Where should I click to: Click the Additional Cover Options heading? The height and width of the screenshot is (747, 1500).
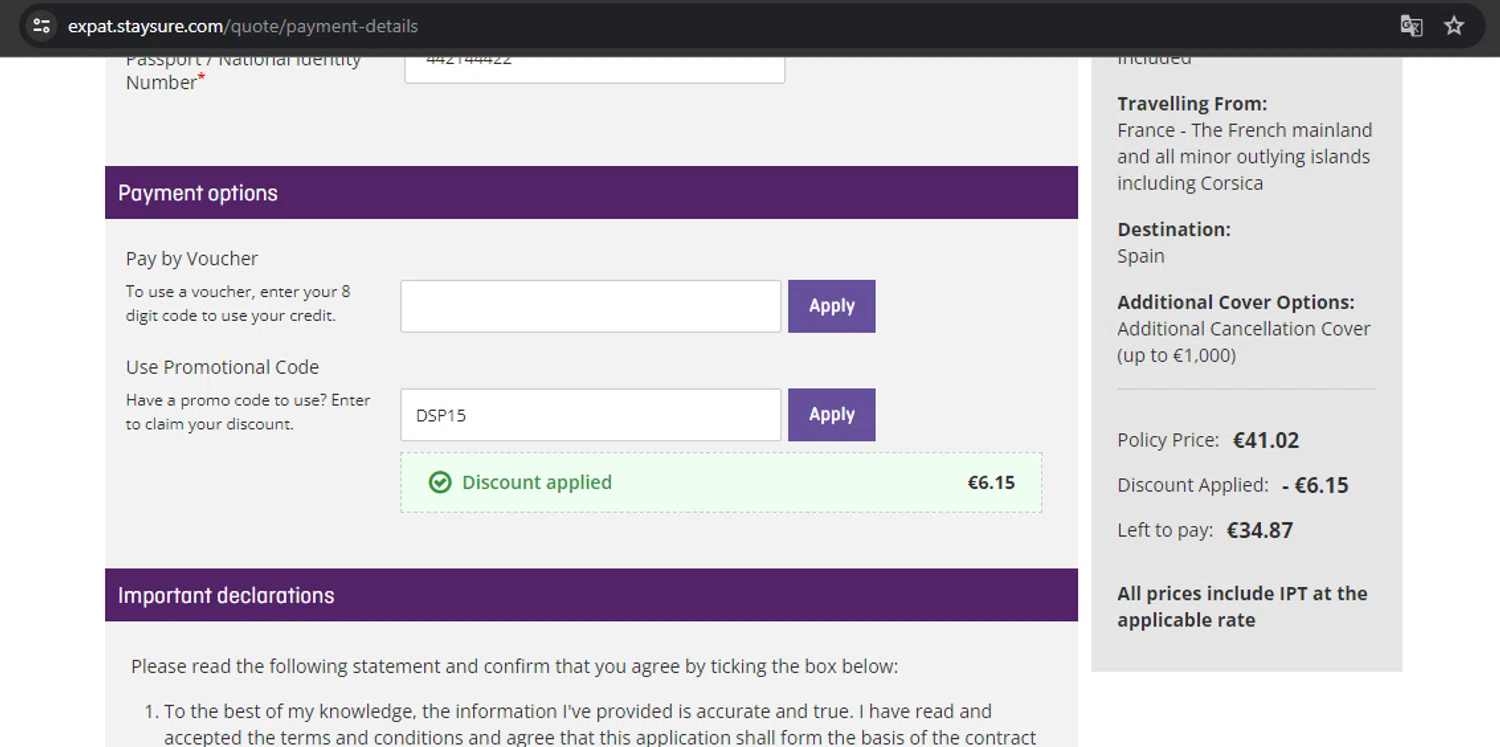[1235, 302]
